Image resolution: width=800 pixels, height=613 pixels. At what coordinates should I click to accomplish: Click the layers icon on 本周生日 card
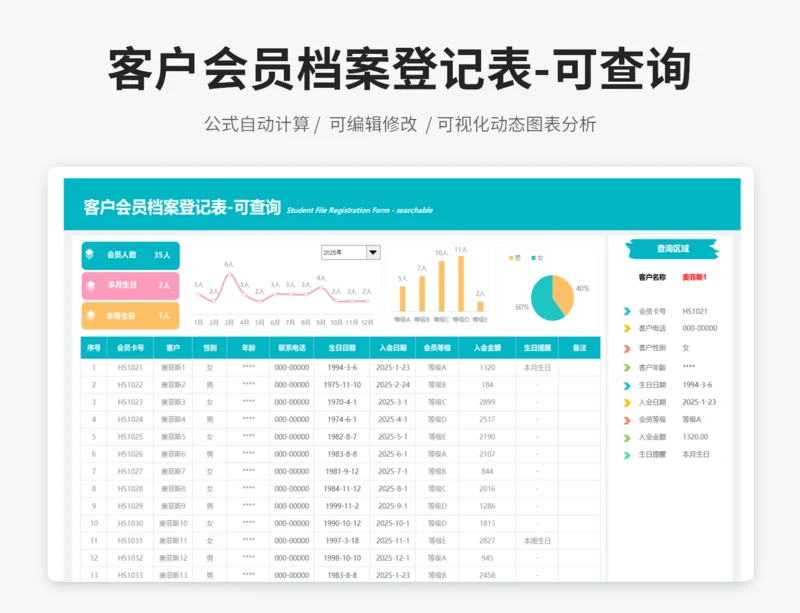coord(91,315)
